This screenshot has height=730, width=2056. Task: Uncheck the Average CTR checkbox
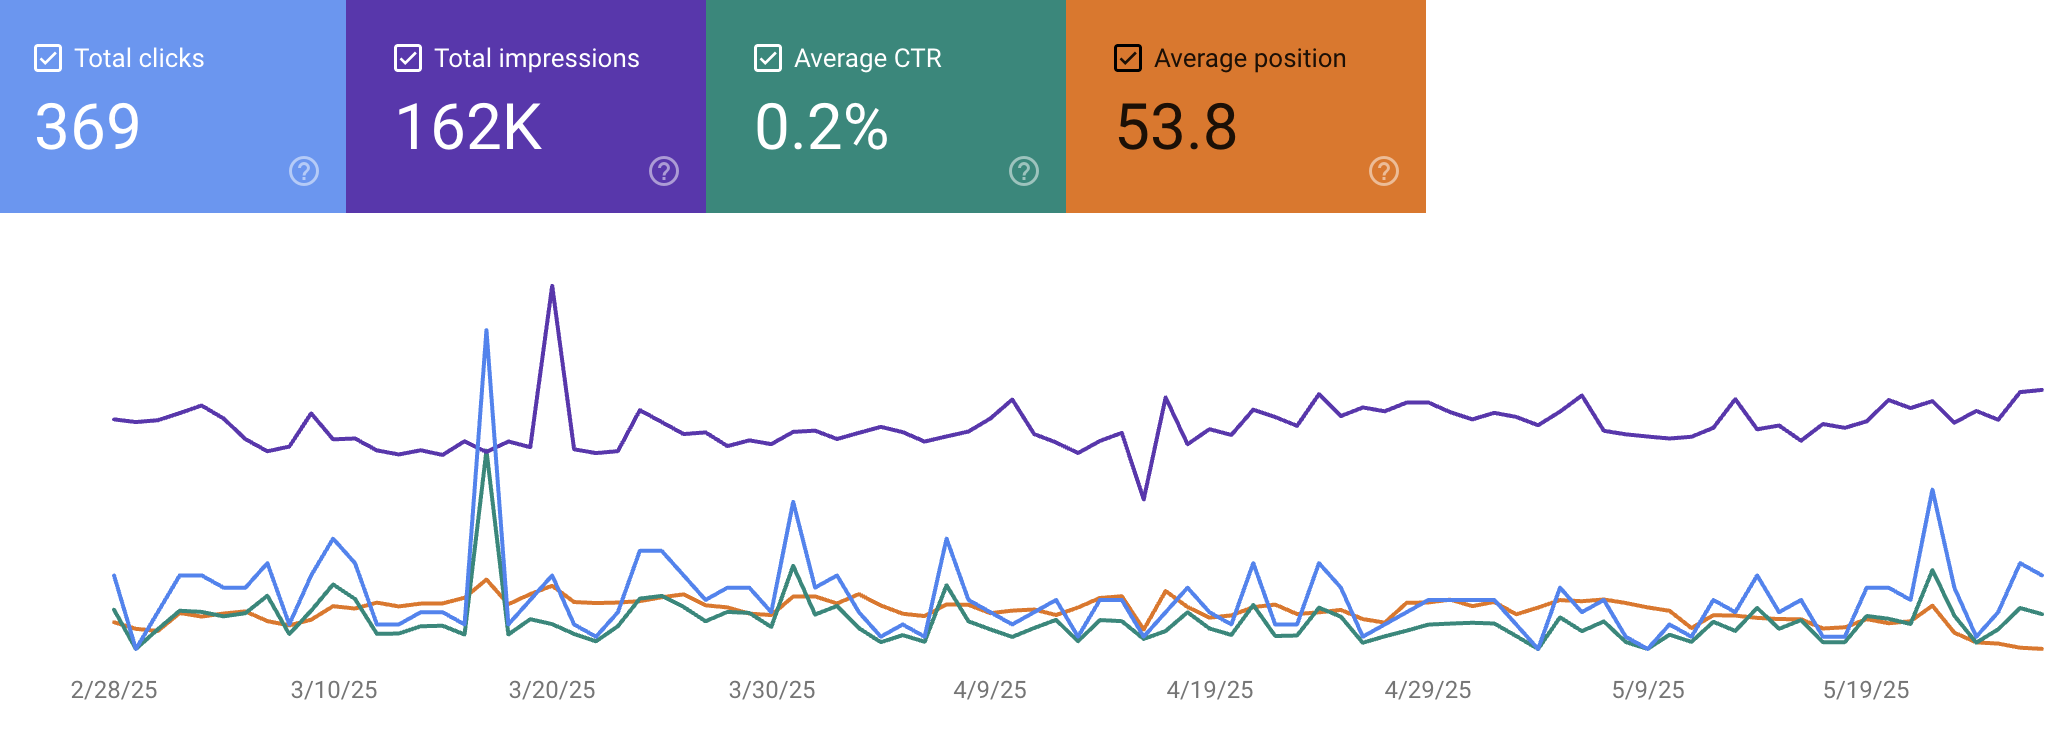pyautogui.click(x=768, y=58)
